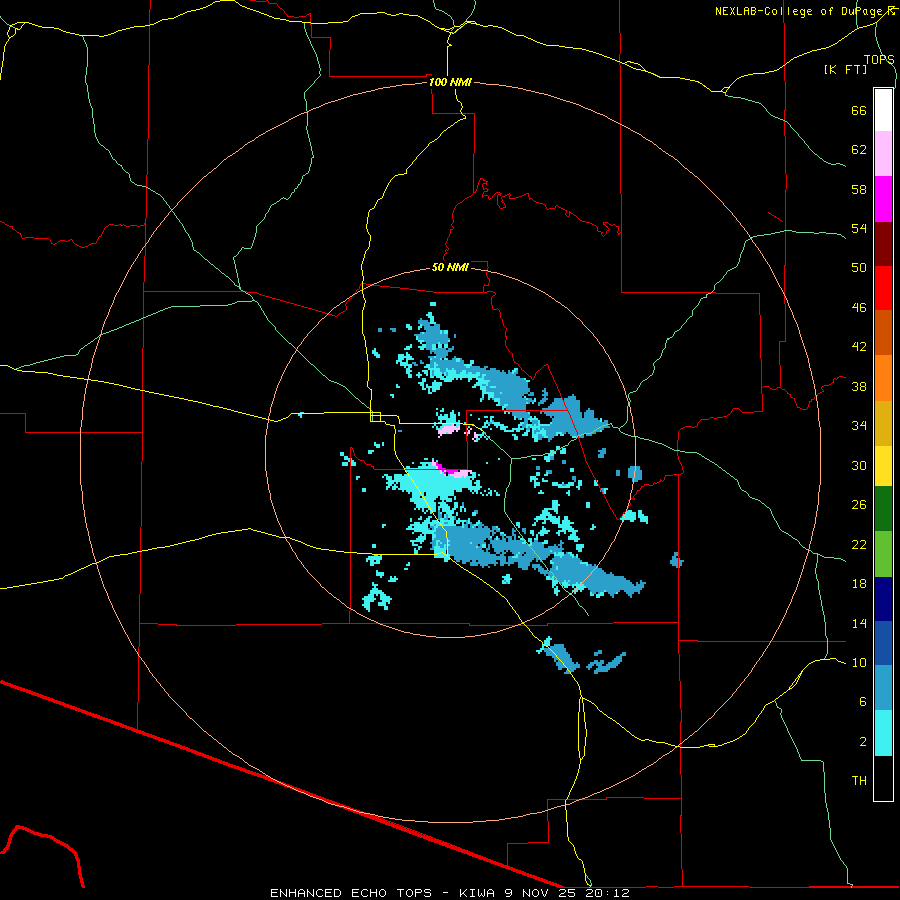The height and width of the screenshot is (900, 900).
Task: Click the "22" legend value
Action: pyautogui.click(x=859, y=544)
